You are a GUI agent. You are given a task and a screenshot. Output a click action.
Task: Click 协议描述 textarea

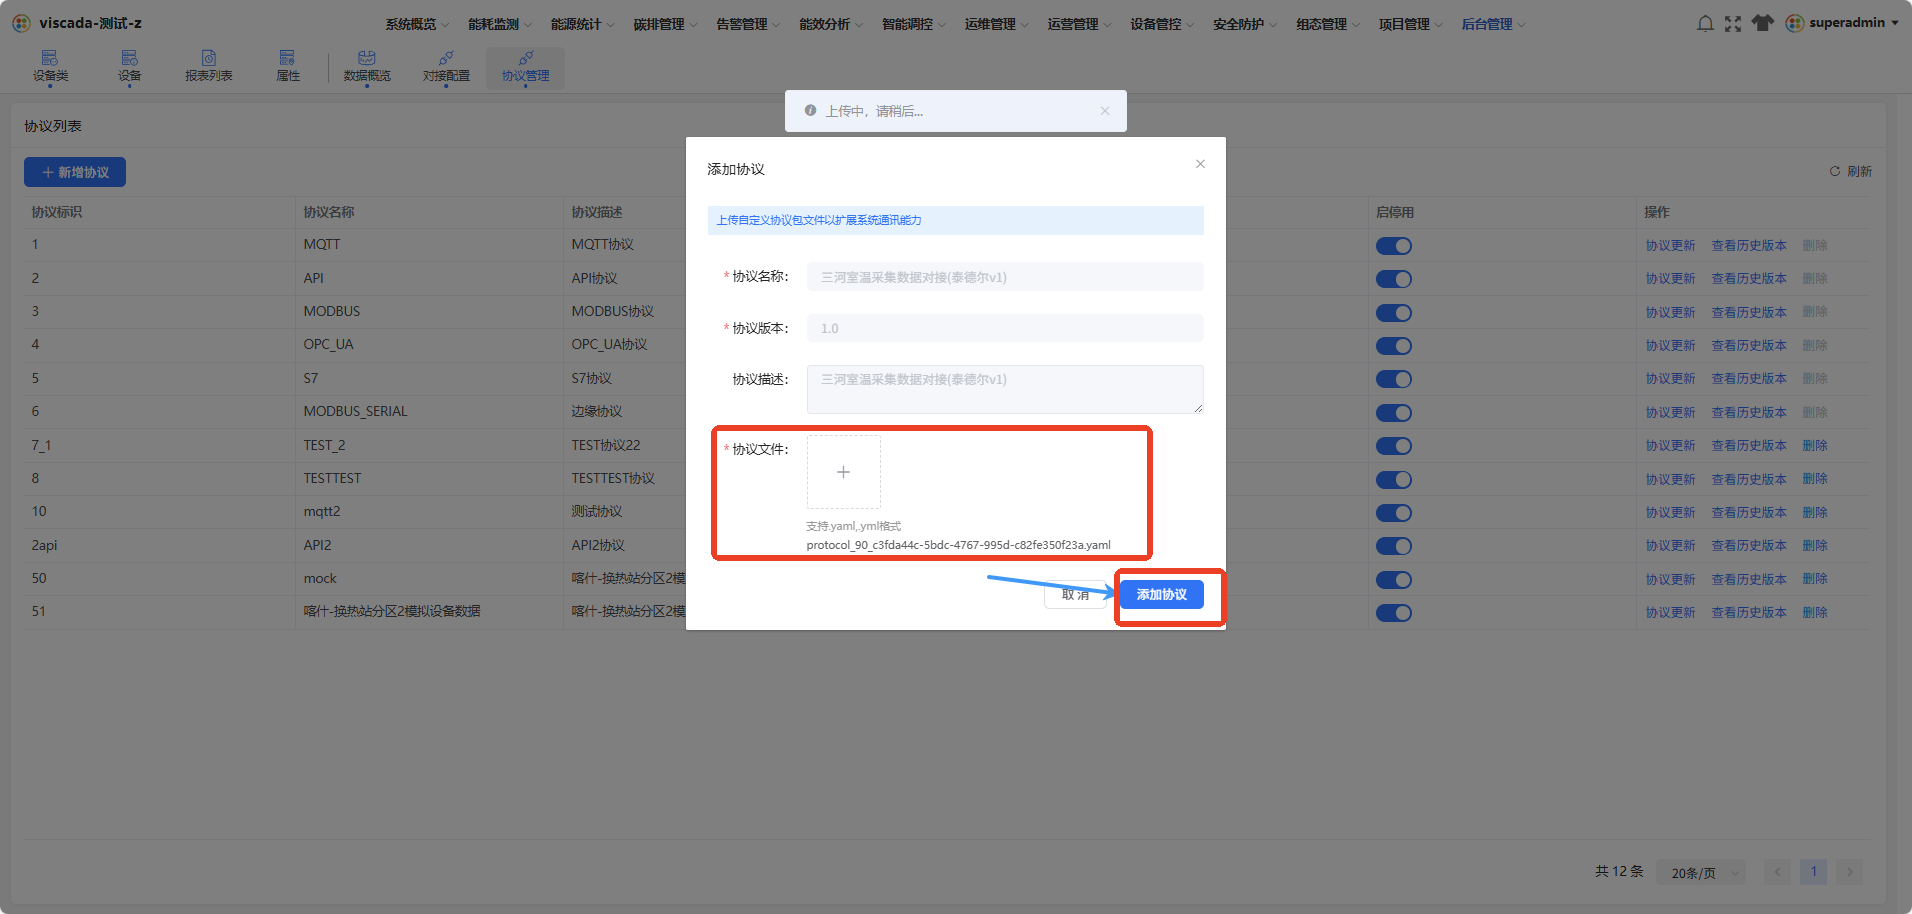1005,389
